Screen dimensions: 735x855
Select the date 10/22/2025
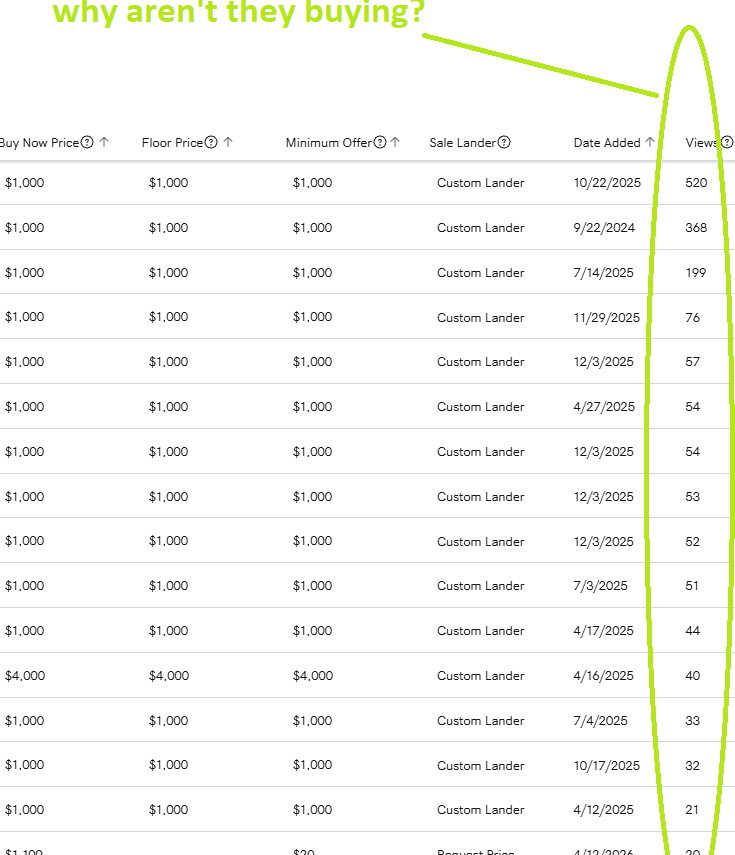[607, 183]
